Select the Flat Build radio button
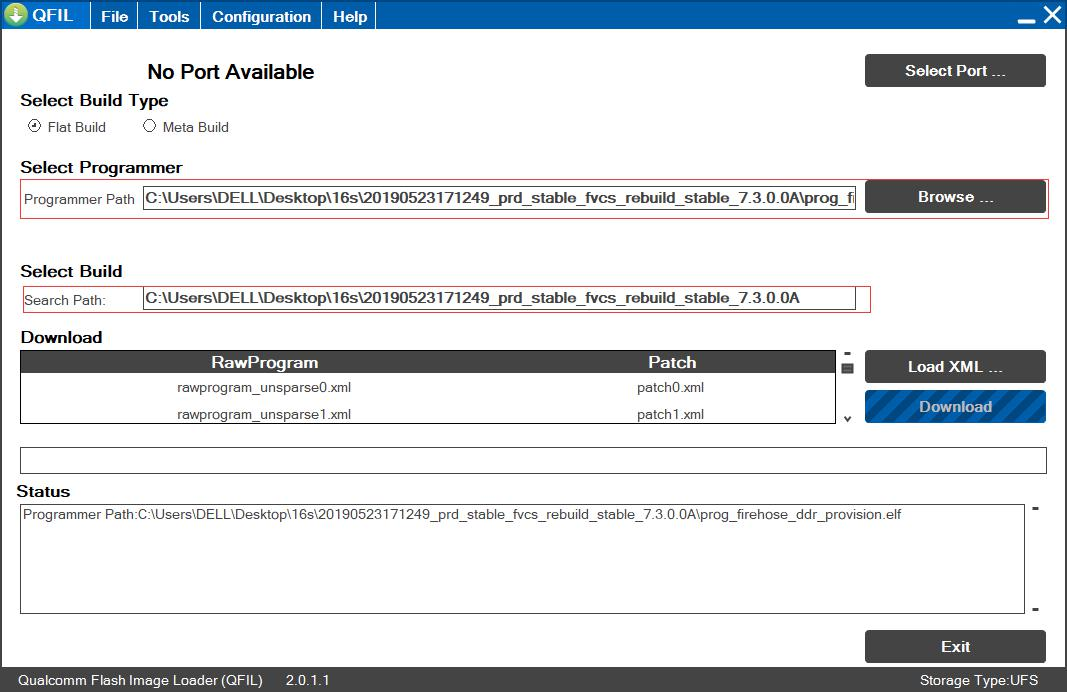This screenshot has width=1067, height=692. (x=34, y=126)
